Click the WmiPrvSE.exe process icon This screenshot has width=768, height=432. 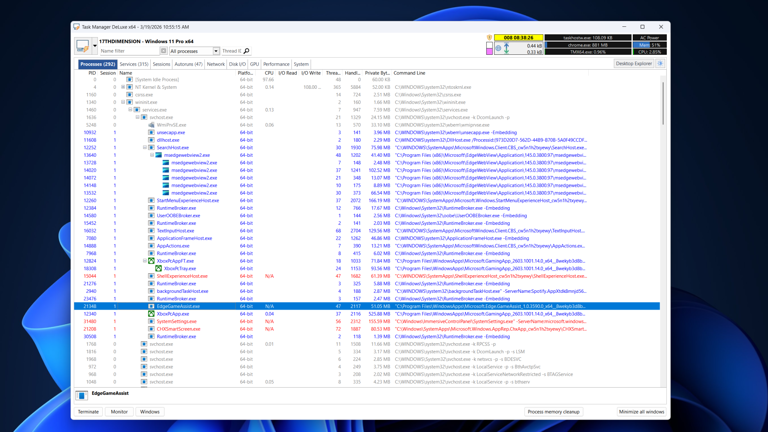coord(151,125)
